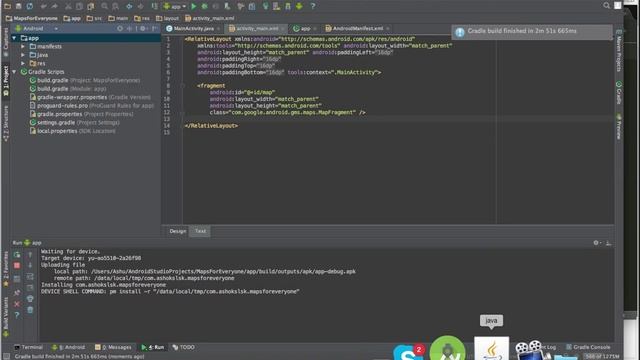
Task: Click the Search Everywhere magnifier icon
Action: (607, 5)
